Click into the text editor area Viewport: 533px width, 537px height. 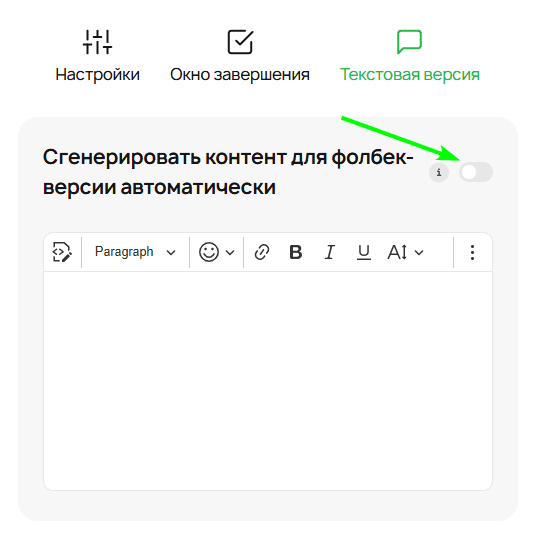(x=268, y=381)
